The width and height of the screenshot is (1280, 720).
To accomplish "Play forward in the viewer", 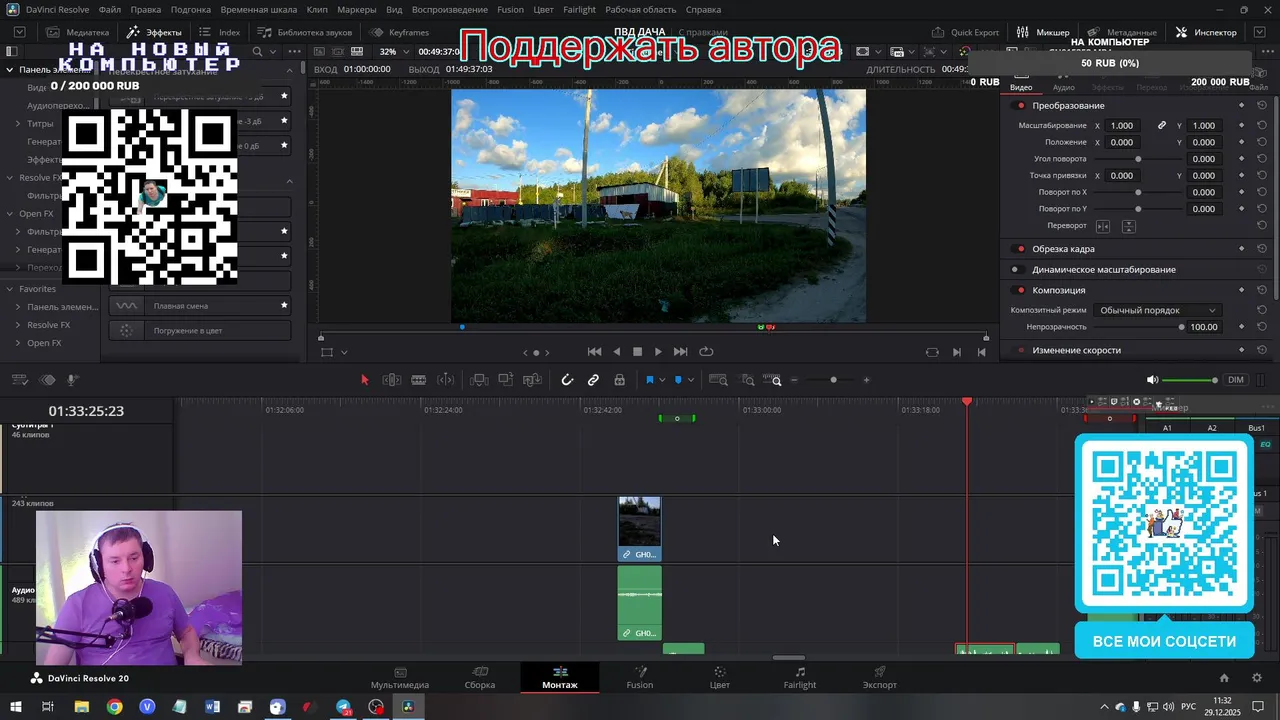I will [x=658, y=352].
